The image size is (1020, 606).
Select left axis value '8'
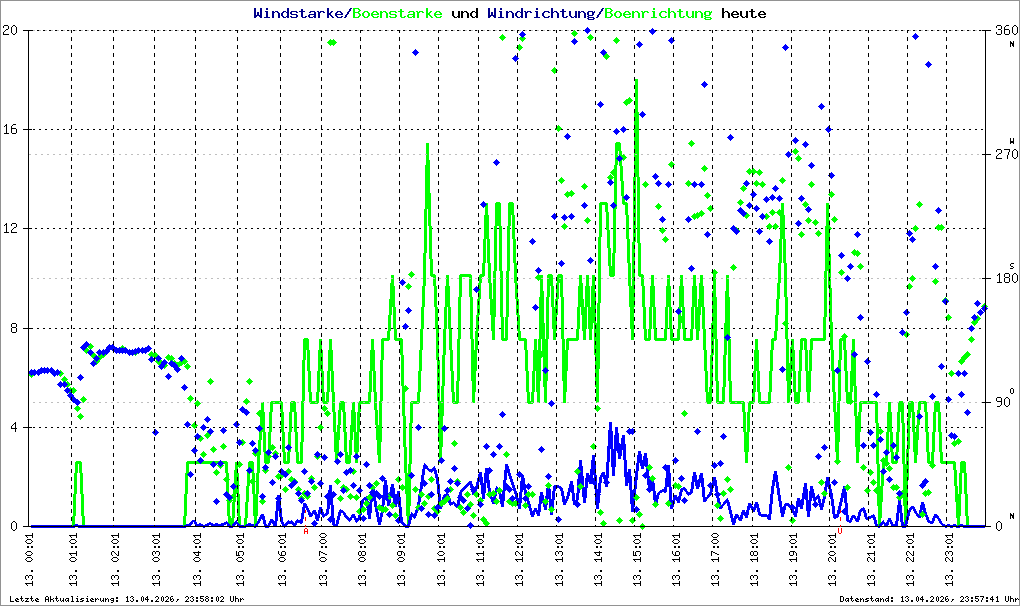pos(14,328)
